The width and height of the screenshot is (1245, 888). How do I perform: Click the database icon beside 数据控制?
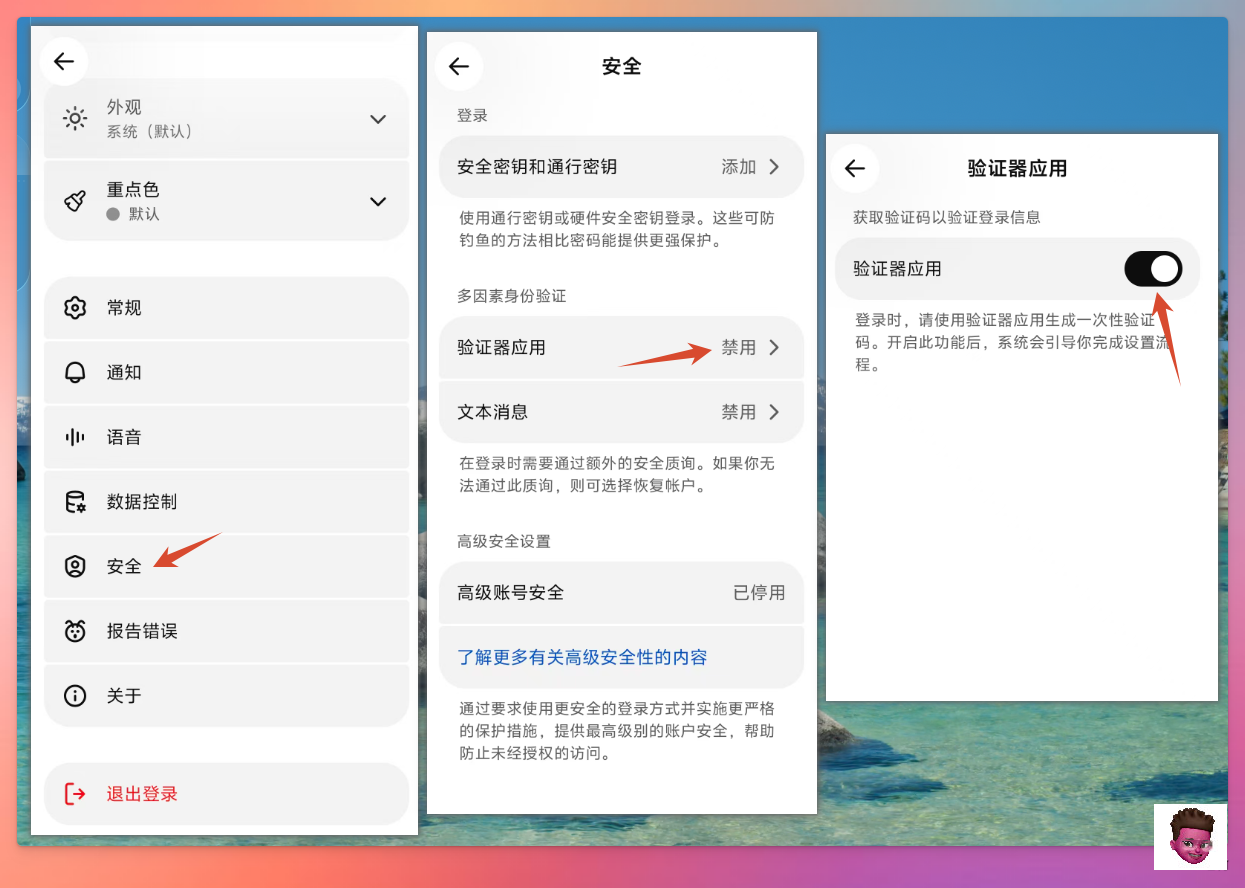75,501
